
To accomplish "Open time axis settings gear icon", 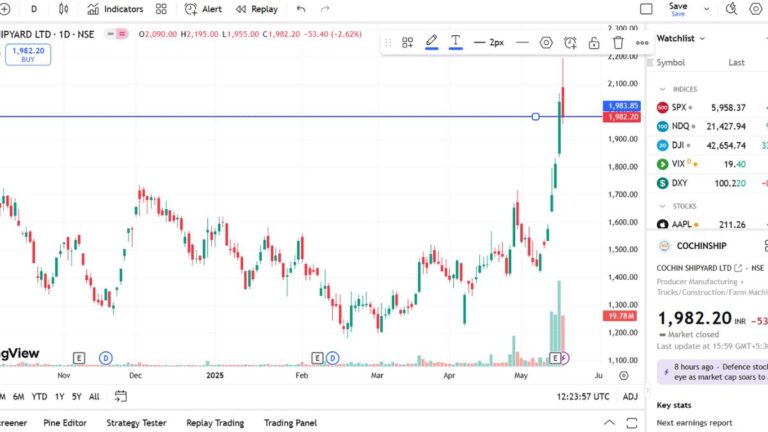I will pyautogui.click(x=624, y=376).
